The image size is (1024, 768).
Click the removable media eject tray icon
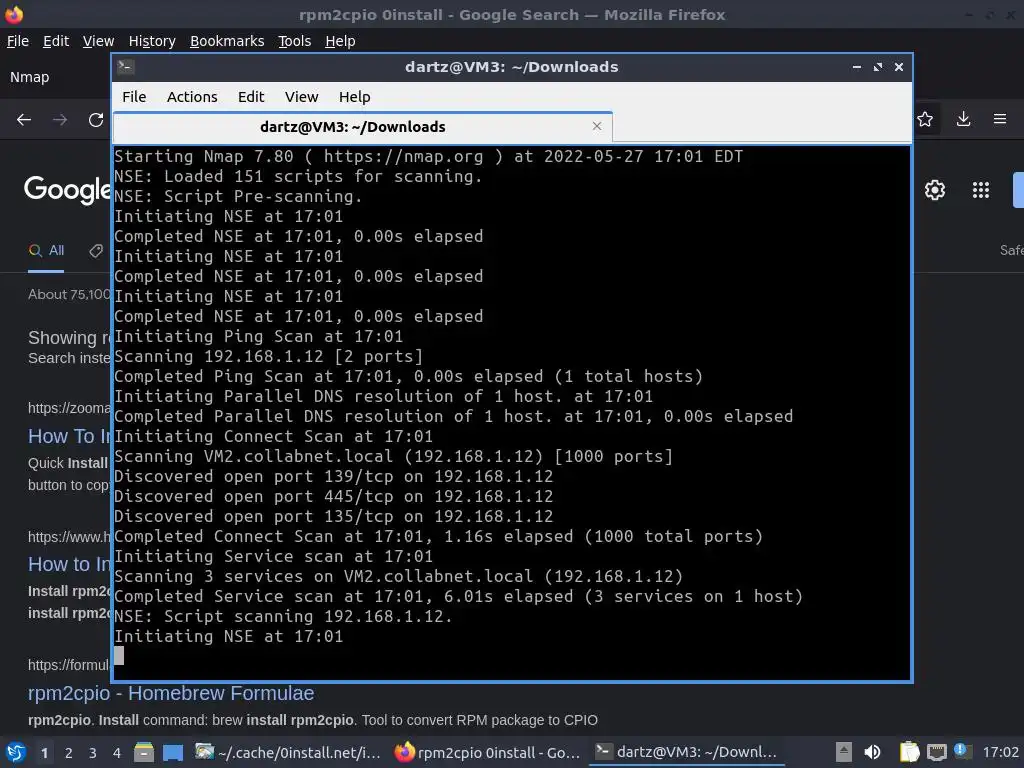point(843,752)
